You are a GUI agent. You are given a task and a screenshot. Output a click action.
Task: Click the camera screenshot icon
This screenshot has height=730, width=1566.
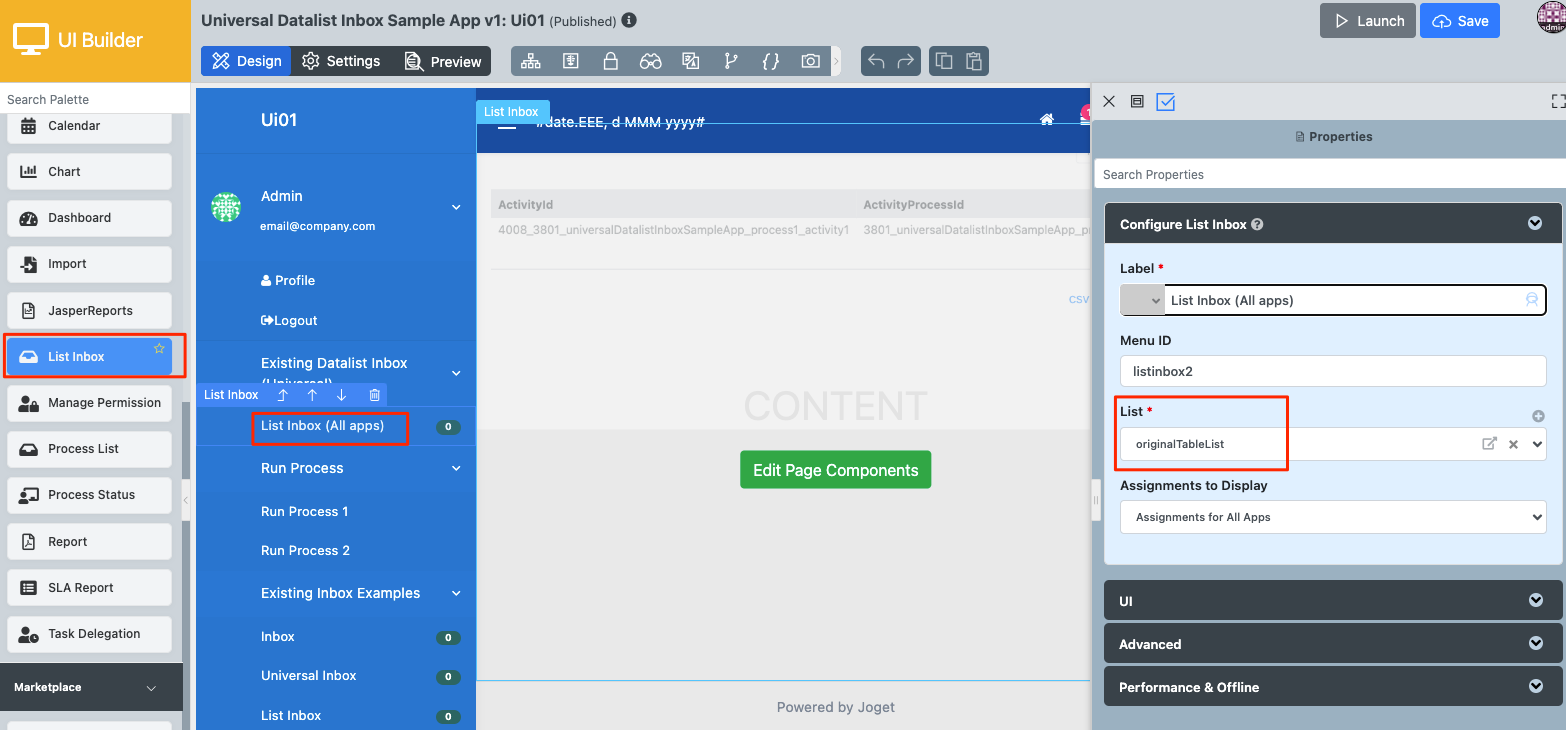(x=810, y=61)
